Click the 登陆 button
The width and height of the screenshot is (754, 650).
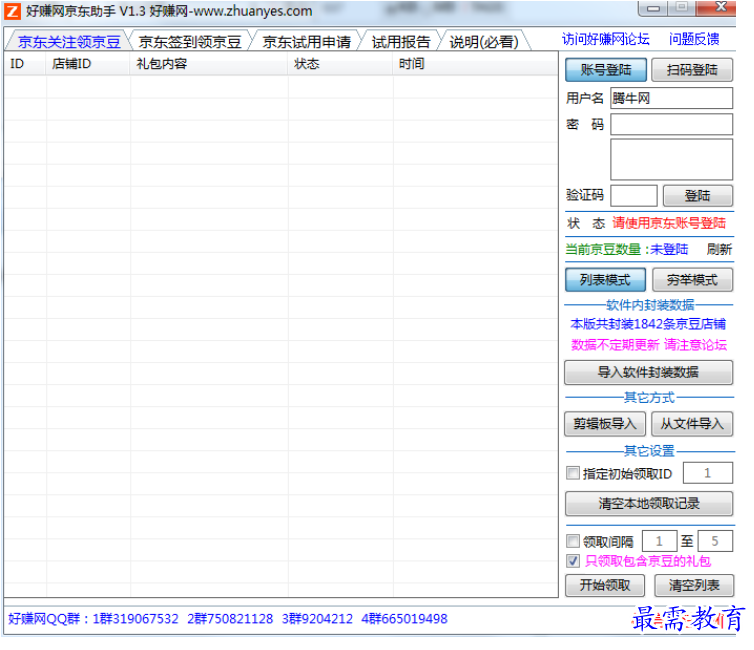click(698, 196)
